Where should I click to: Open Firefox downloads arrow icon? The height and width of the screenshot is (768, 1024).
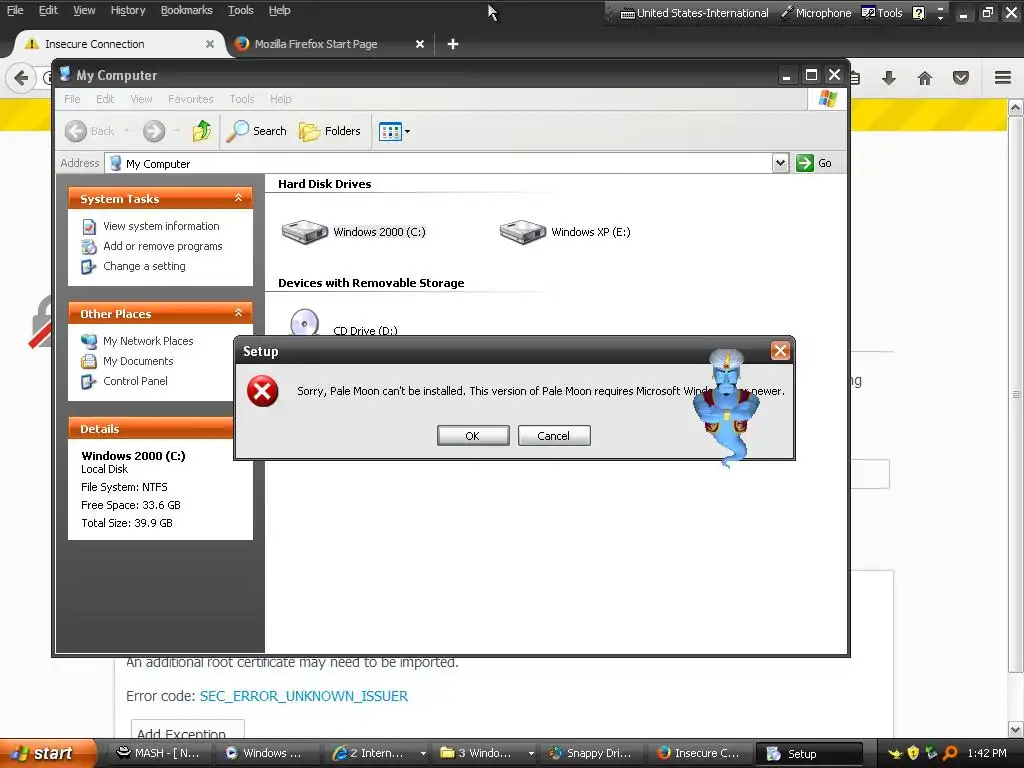(x=889, y=78)
